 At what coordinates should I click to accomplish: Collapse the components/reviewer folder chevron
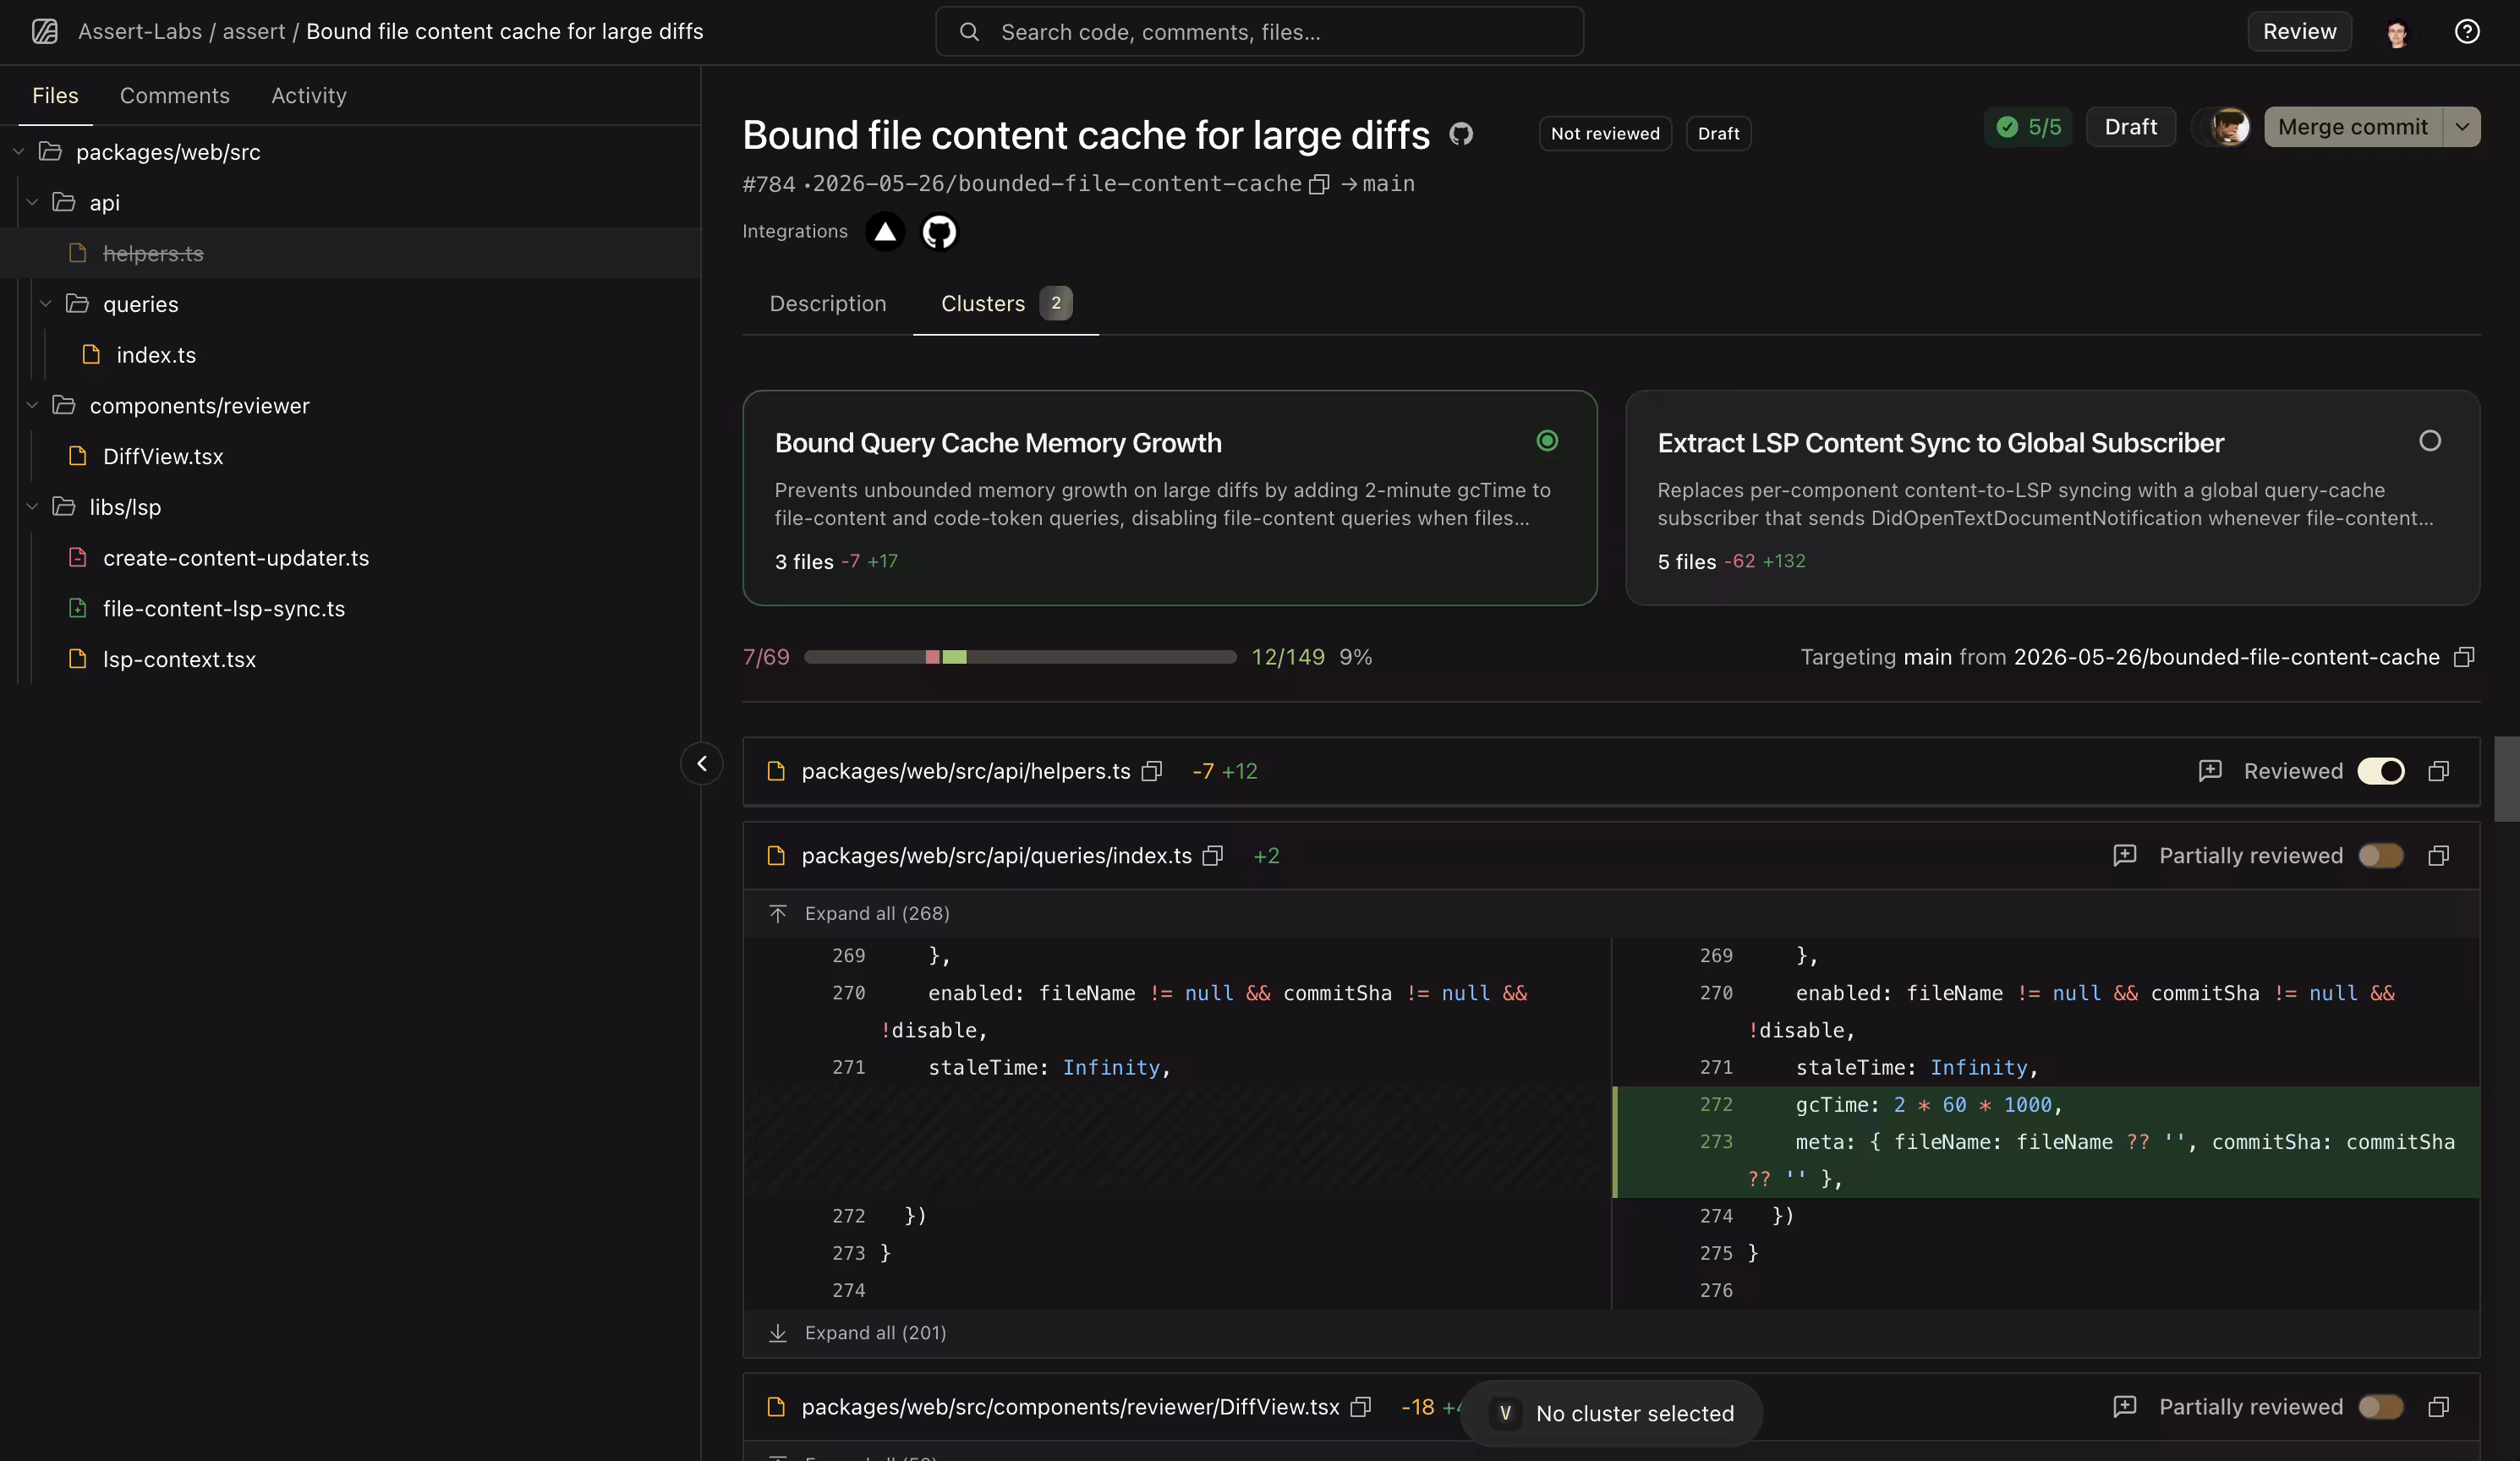click(32, 405)
